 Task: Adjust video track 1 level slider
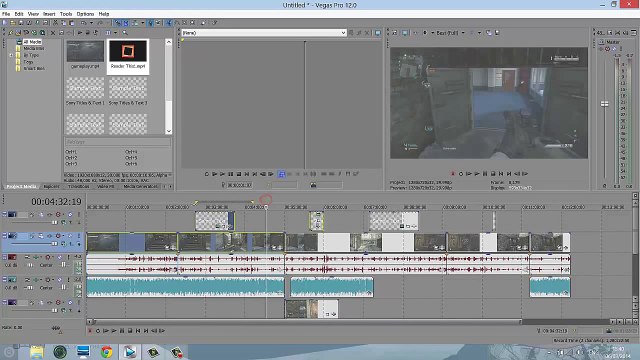[x=55, y=222]
